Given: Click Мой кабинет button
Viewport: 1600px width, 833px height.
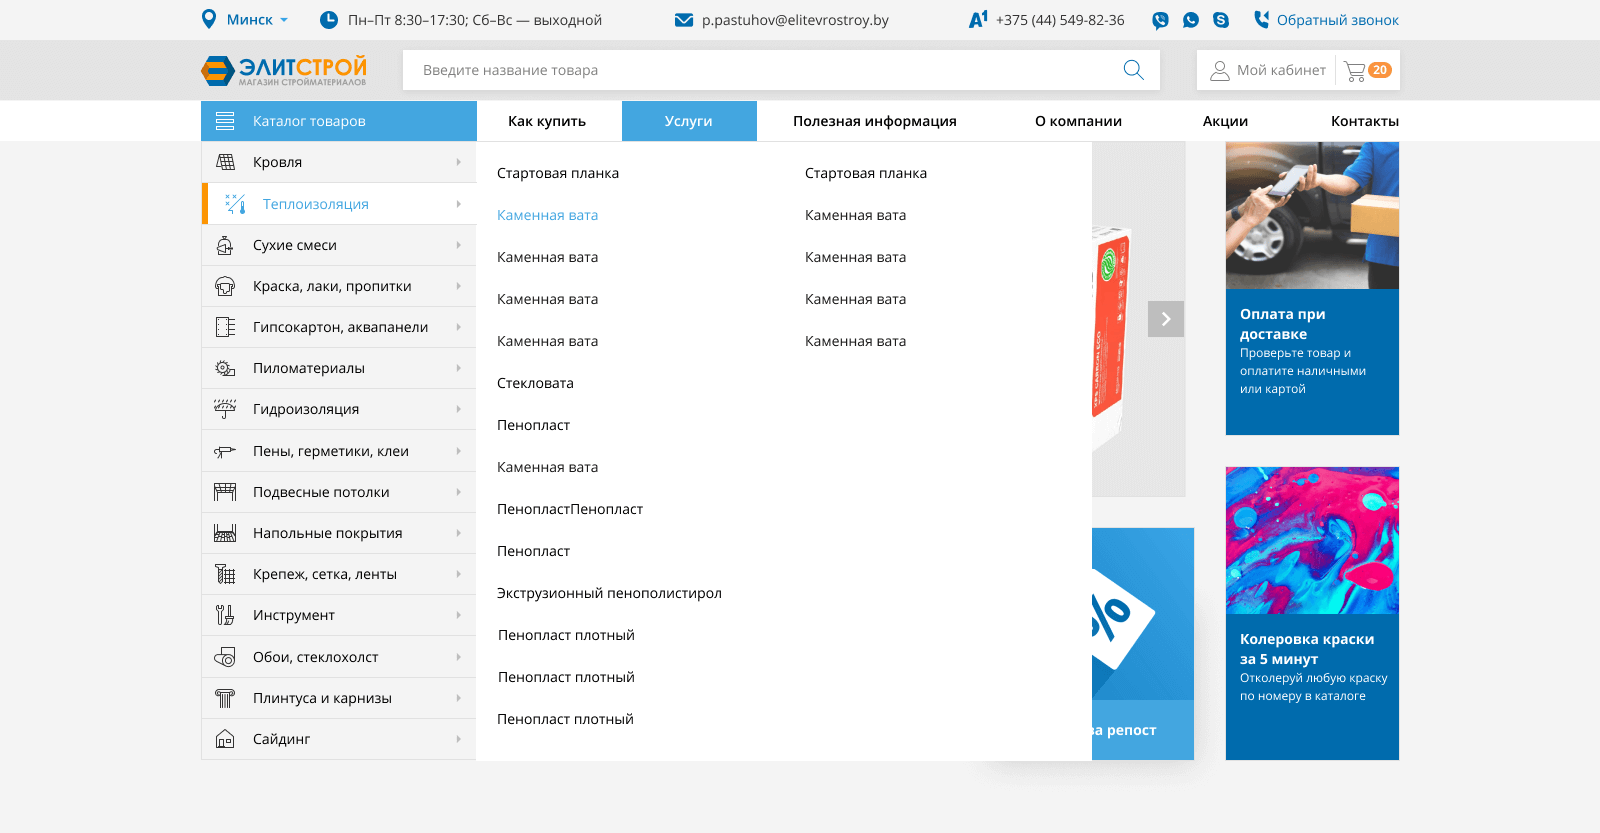Looking at the screenshot, I should [1268, 70].
